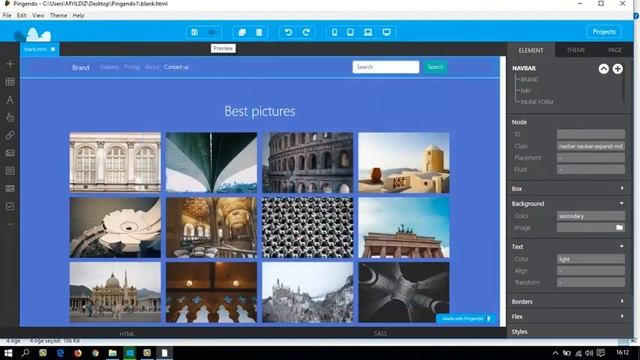Image resolution: width=640 pixels, height=360 pixels.
Task: Click the Pricing nav link
Action: point(132,67)
